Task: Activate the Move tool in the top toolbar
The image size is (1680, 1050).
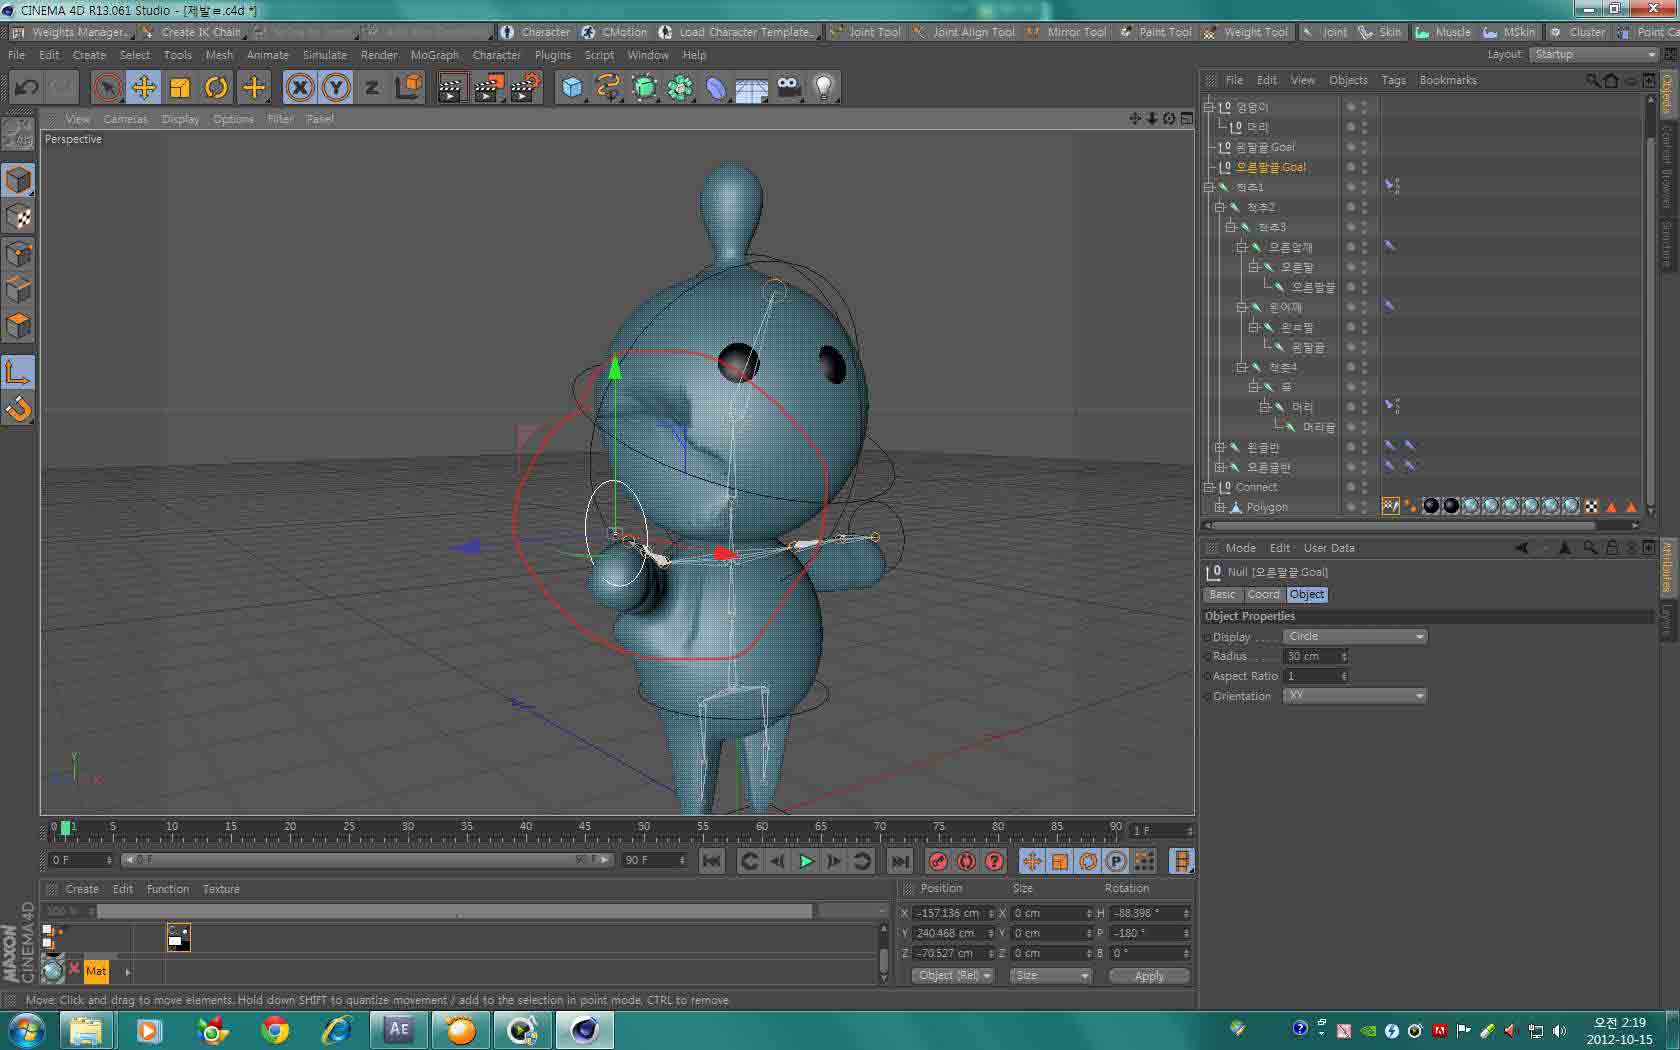Action: 144,88
